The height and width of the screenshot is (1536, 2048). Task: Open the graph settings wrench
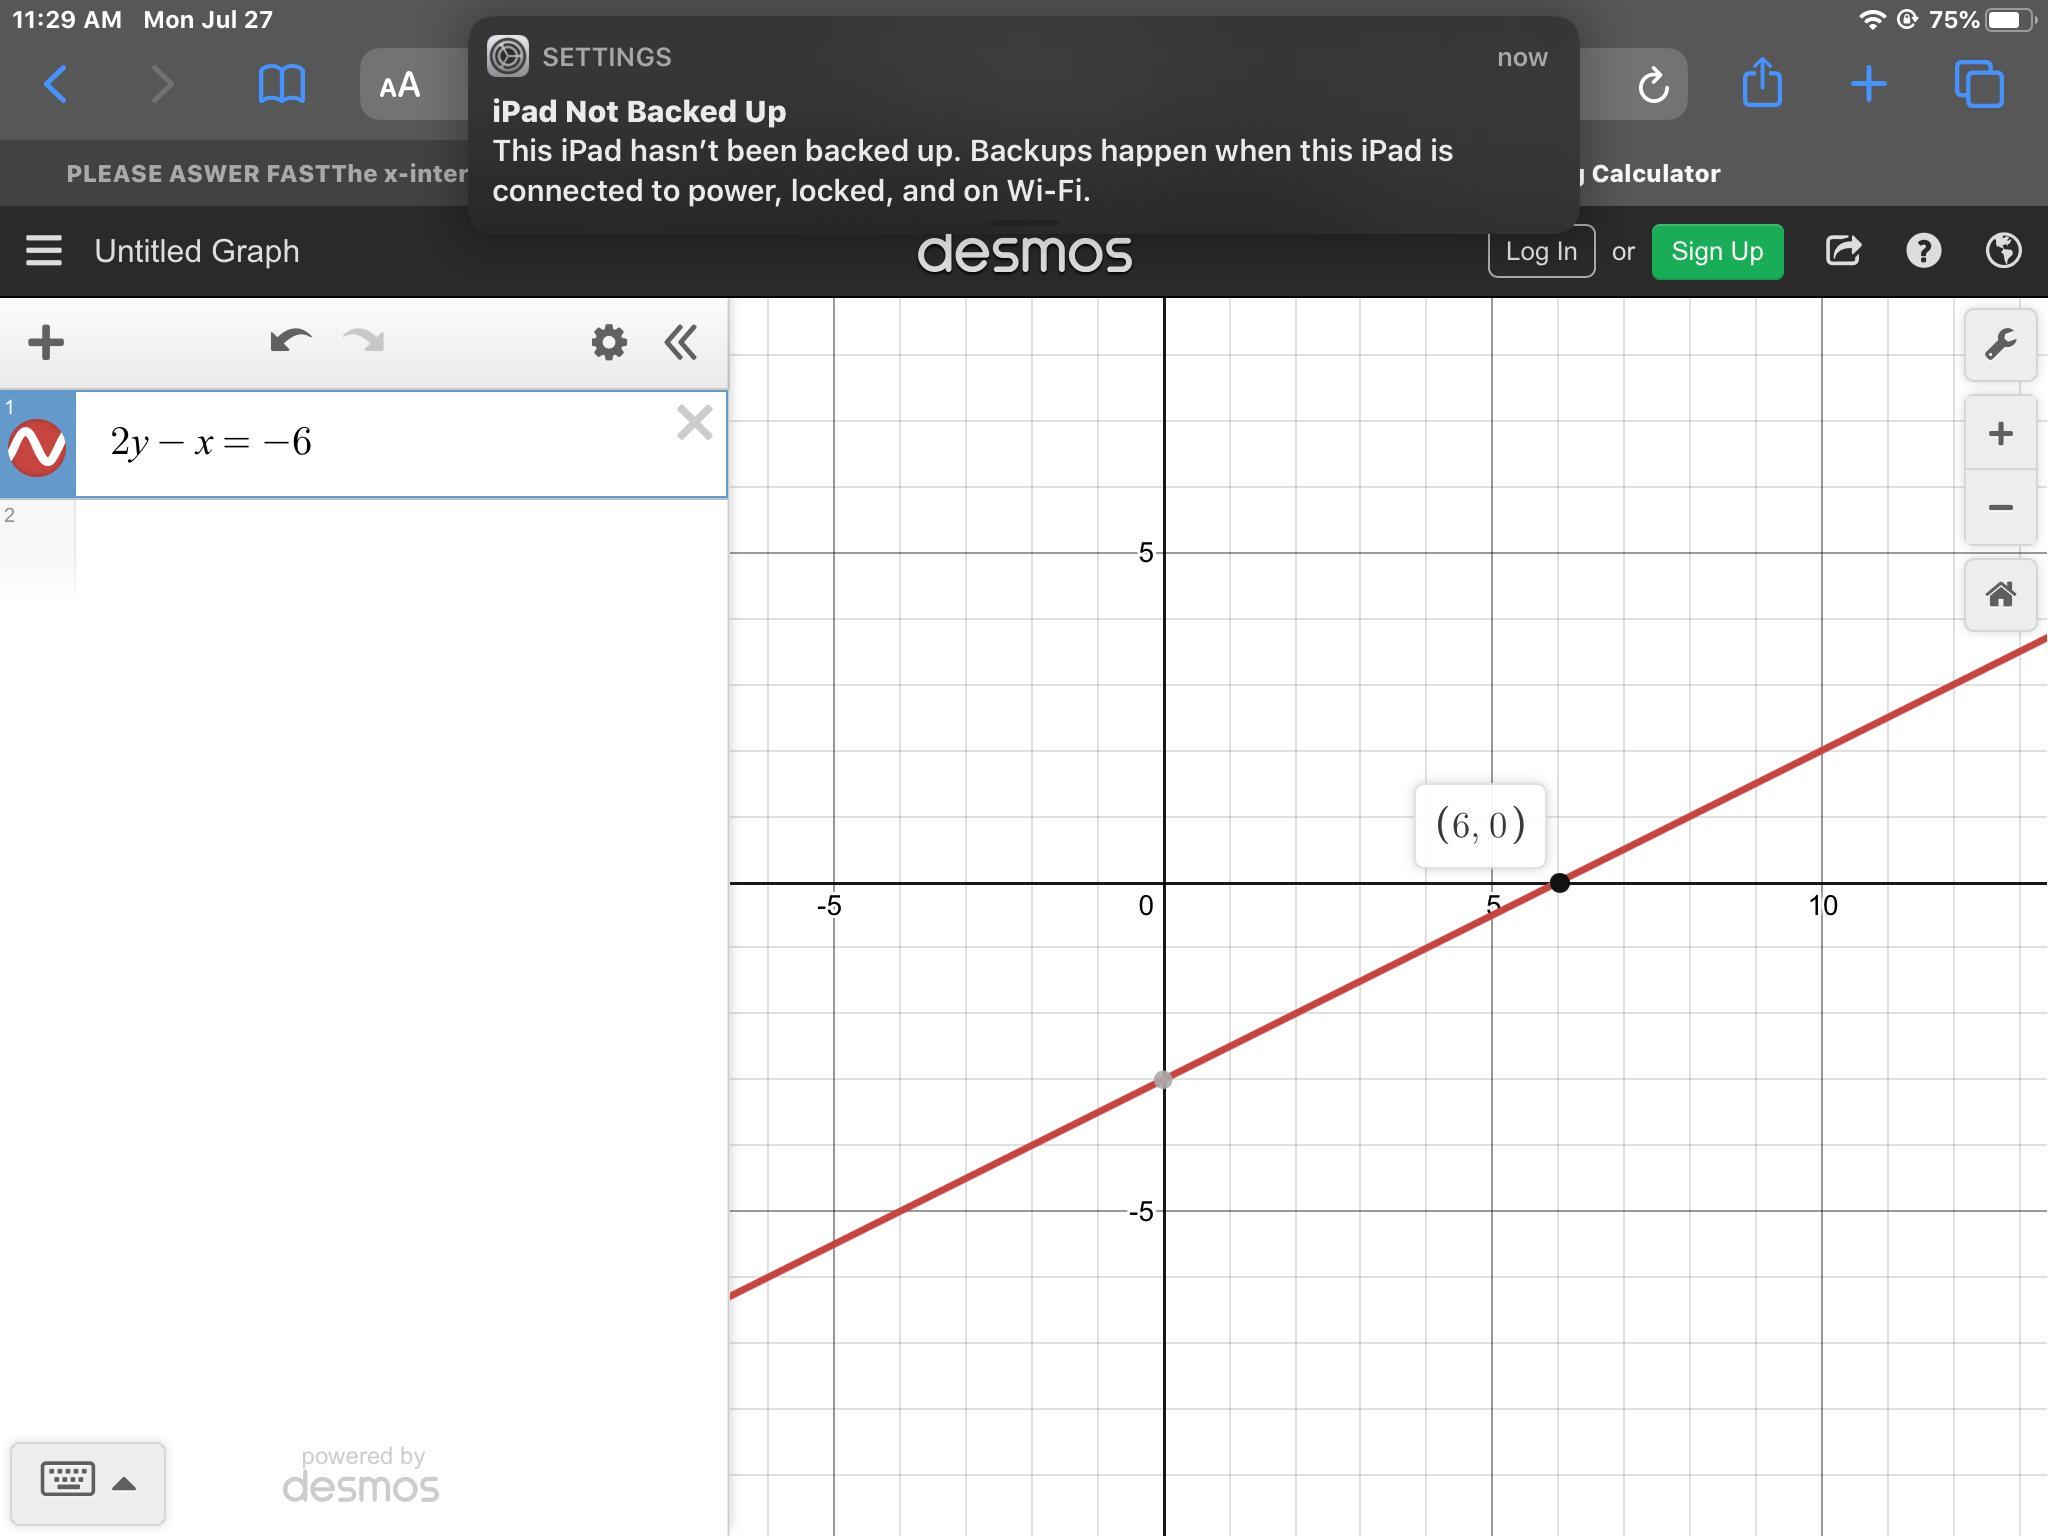point(2000,345)
